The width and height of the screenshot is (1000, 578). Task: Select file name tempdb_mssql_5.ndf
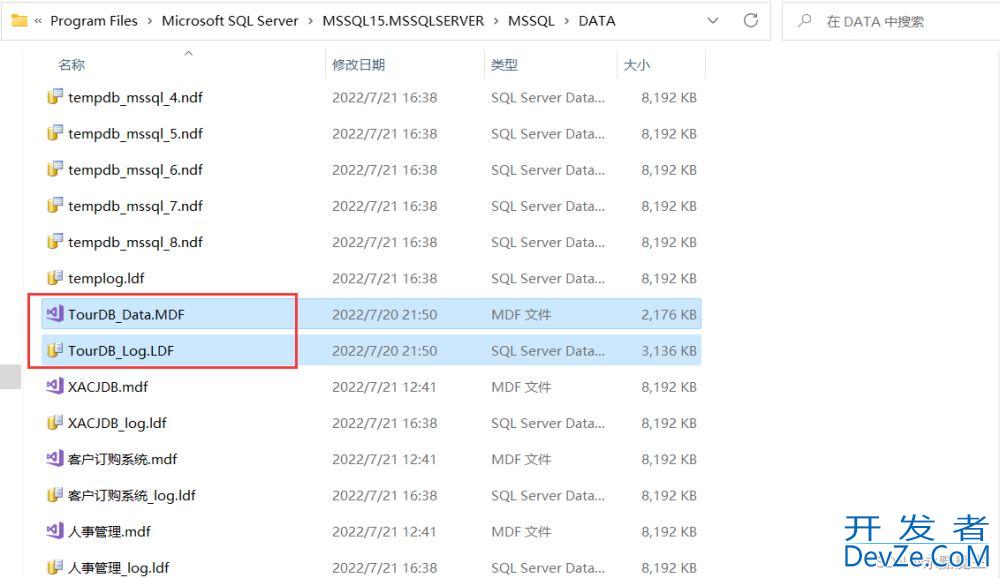pyautogui.click(x=135, y=134)
